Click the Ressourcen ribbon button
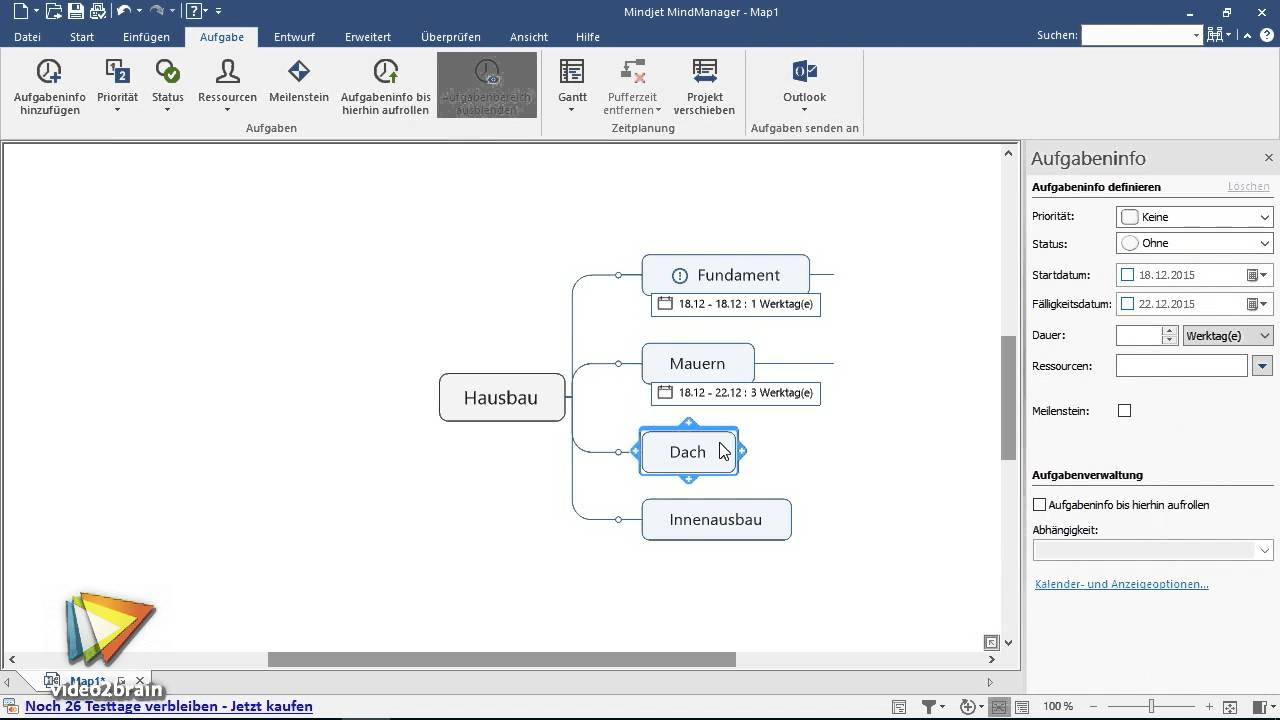This screenshot has height=720, width=1280. pos(227,86)
